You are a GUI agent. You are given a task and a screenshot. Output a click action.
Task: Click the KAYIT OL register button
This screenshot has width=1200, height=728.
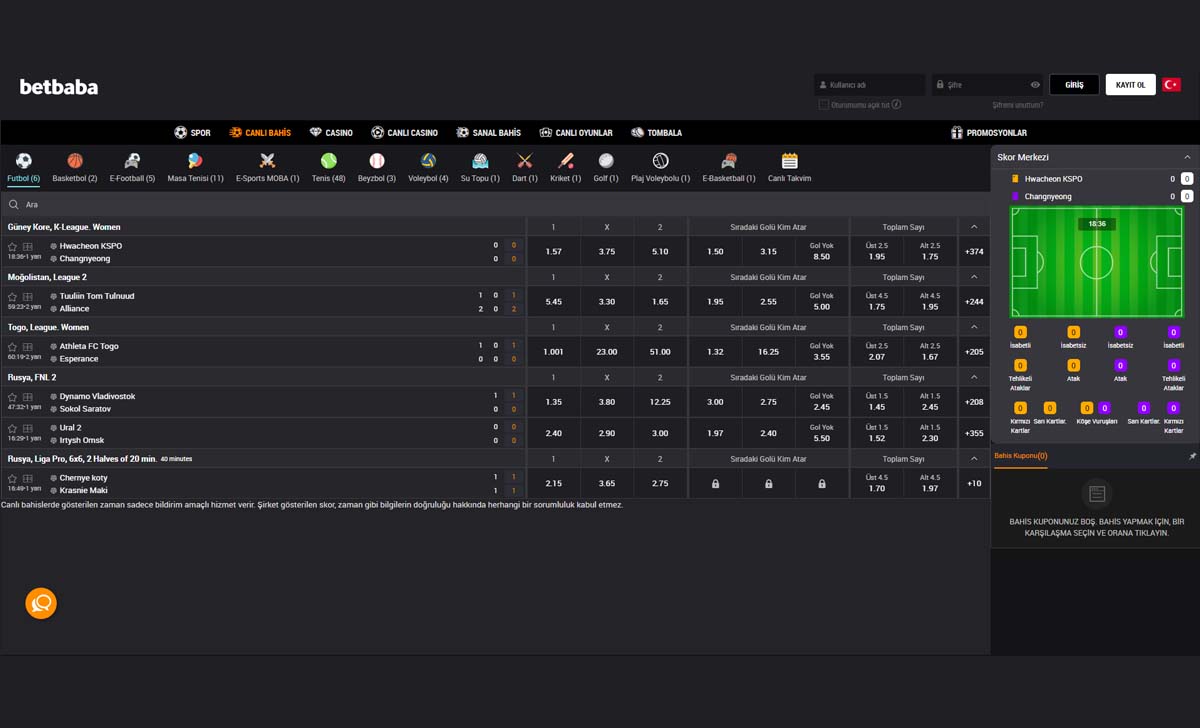(1131, 85)
